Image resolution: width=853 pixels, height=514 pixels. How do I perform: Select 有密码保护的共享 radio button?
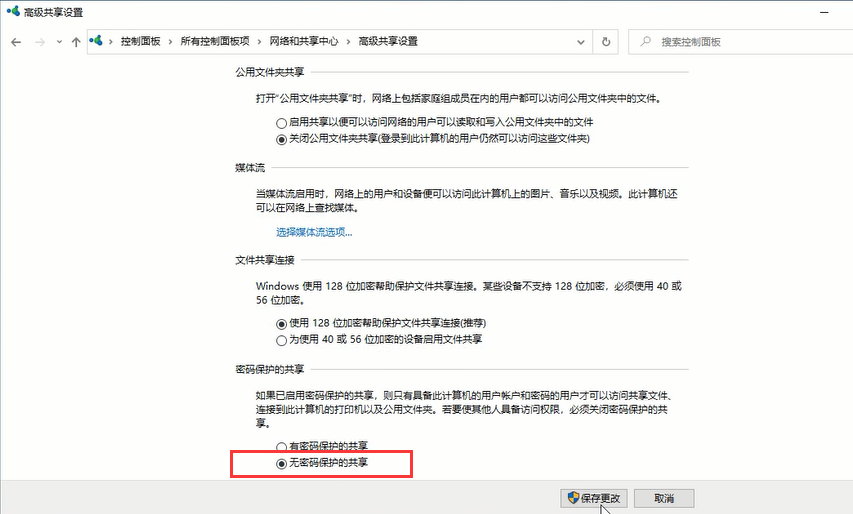click(x=281, y=448)
